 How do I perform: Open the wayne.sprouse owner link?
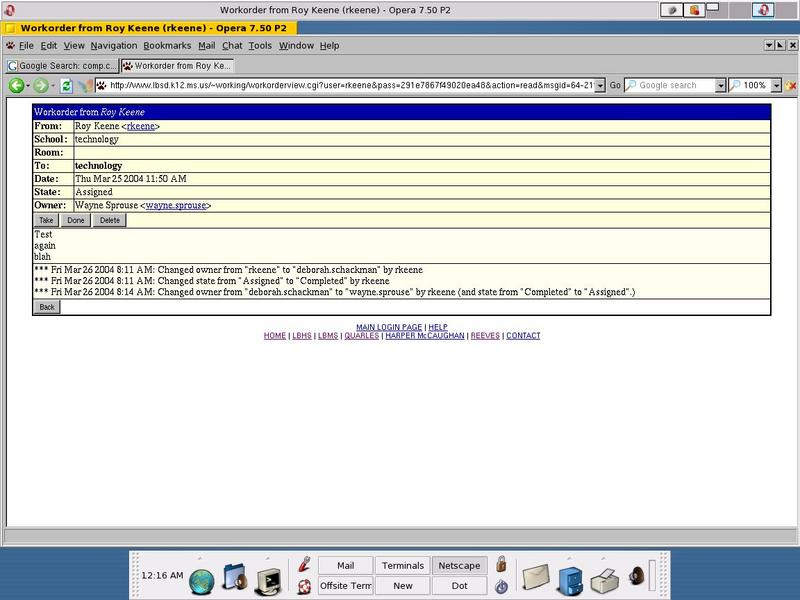[x=176, y=205]
